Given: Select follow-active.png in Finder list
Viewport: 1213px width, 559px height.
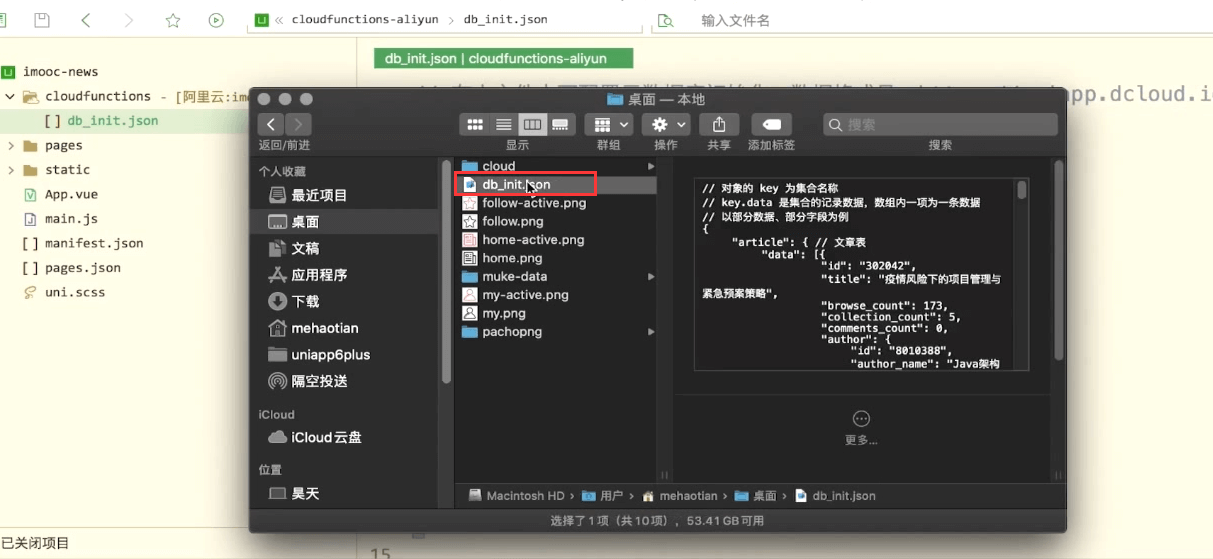Looking at the screenshot, I should [x=534, y=203].
